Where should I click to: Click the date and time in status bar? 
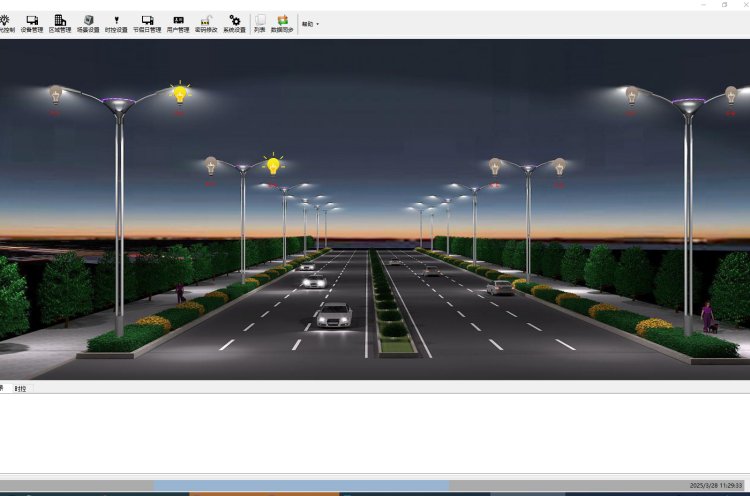coord(715,486)
